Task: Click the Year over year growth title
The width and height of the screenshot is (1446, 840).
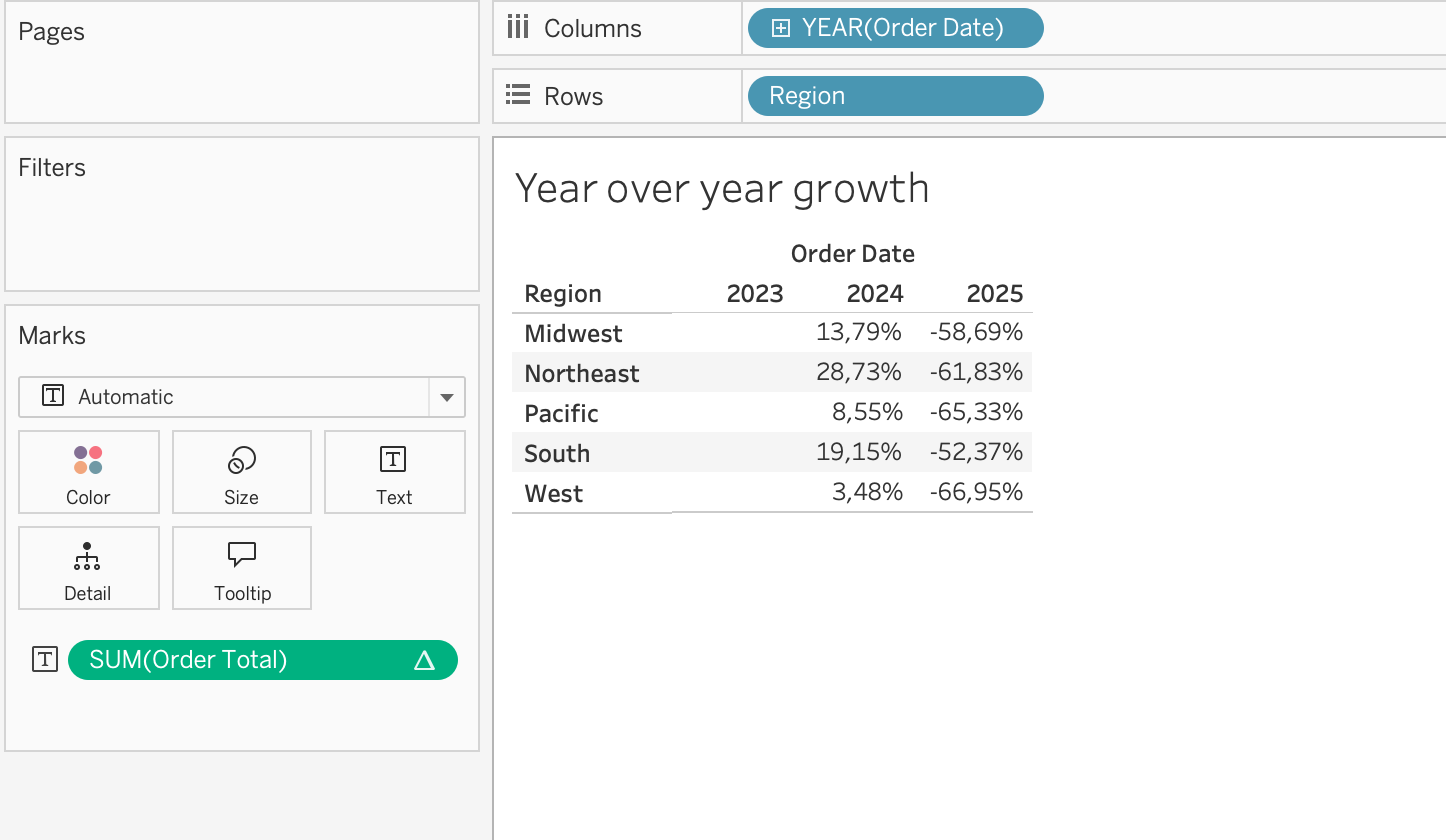Action: pyautogui.click(x=721, y=188)
